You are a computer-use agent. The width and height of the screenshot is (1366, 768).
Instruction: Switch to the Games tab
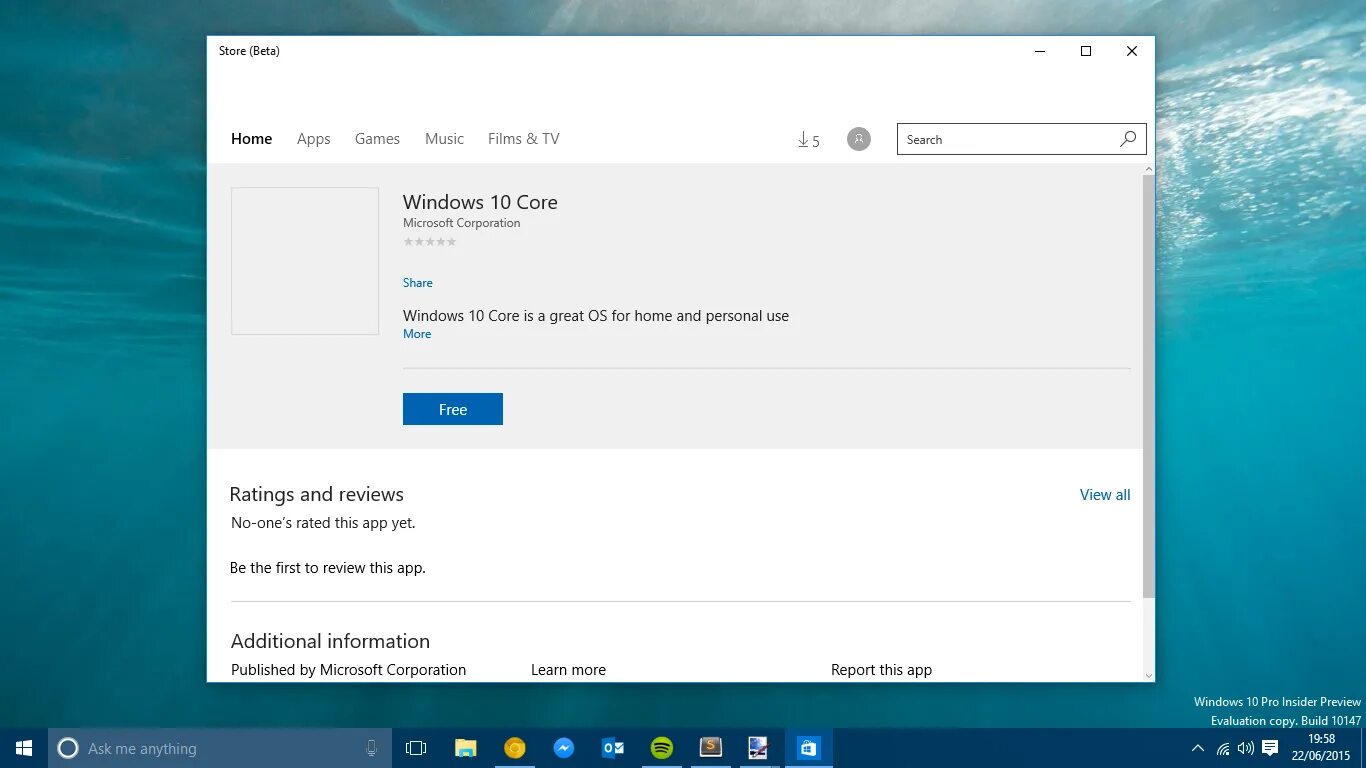pyautogui.click(x=377, y=139)
